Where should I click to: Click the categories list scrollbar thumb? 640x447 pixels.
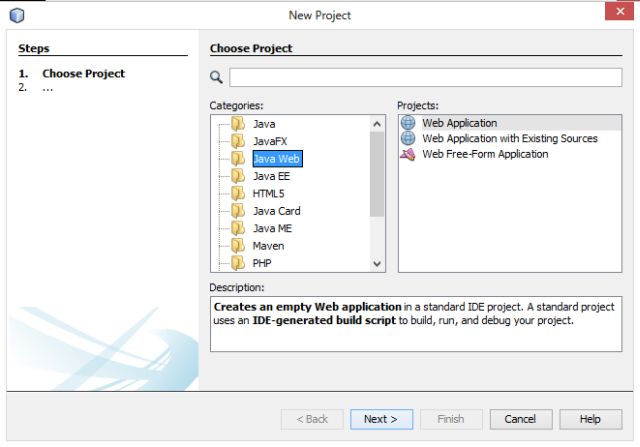[x=377, y=174]
